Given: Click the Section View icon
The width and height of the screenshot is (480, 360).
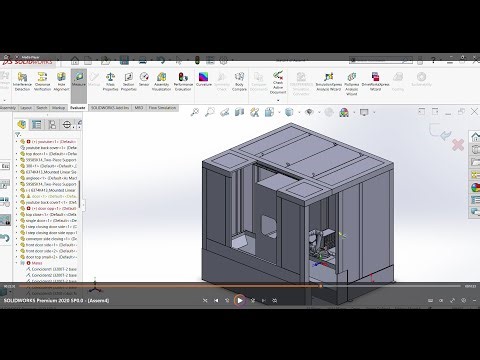Looking at the screenshot, I should [x=239, y=112].
